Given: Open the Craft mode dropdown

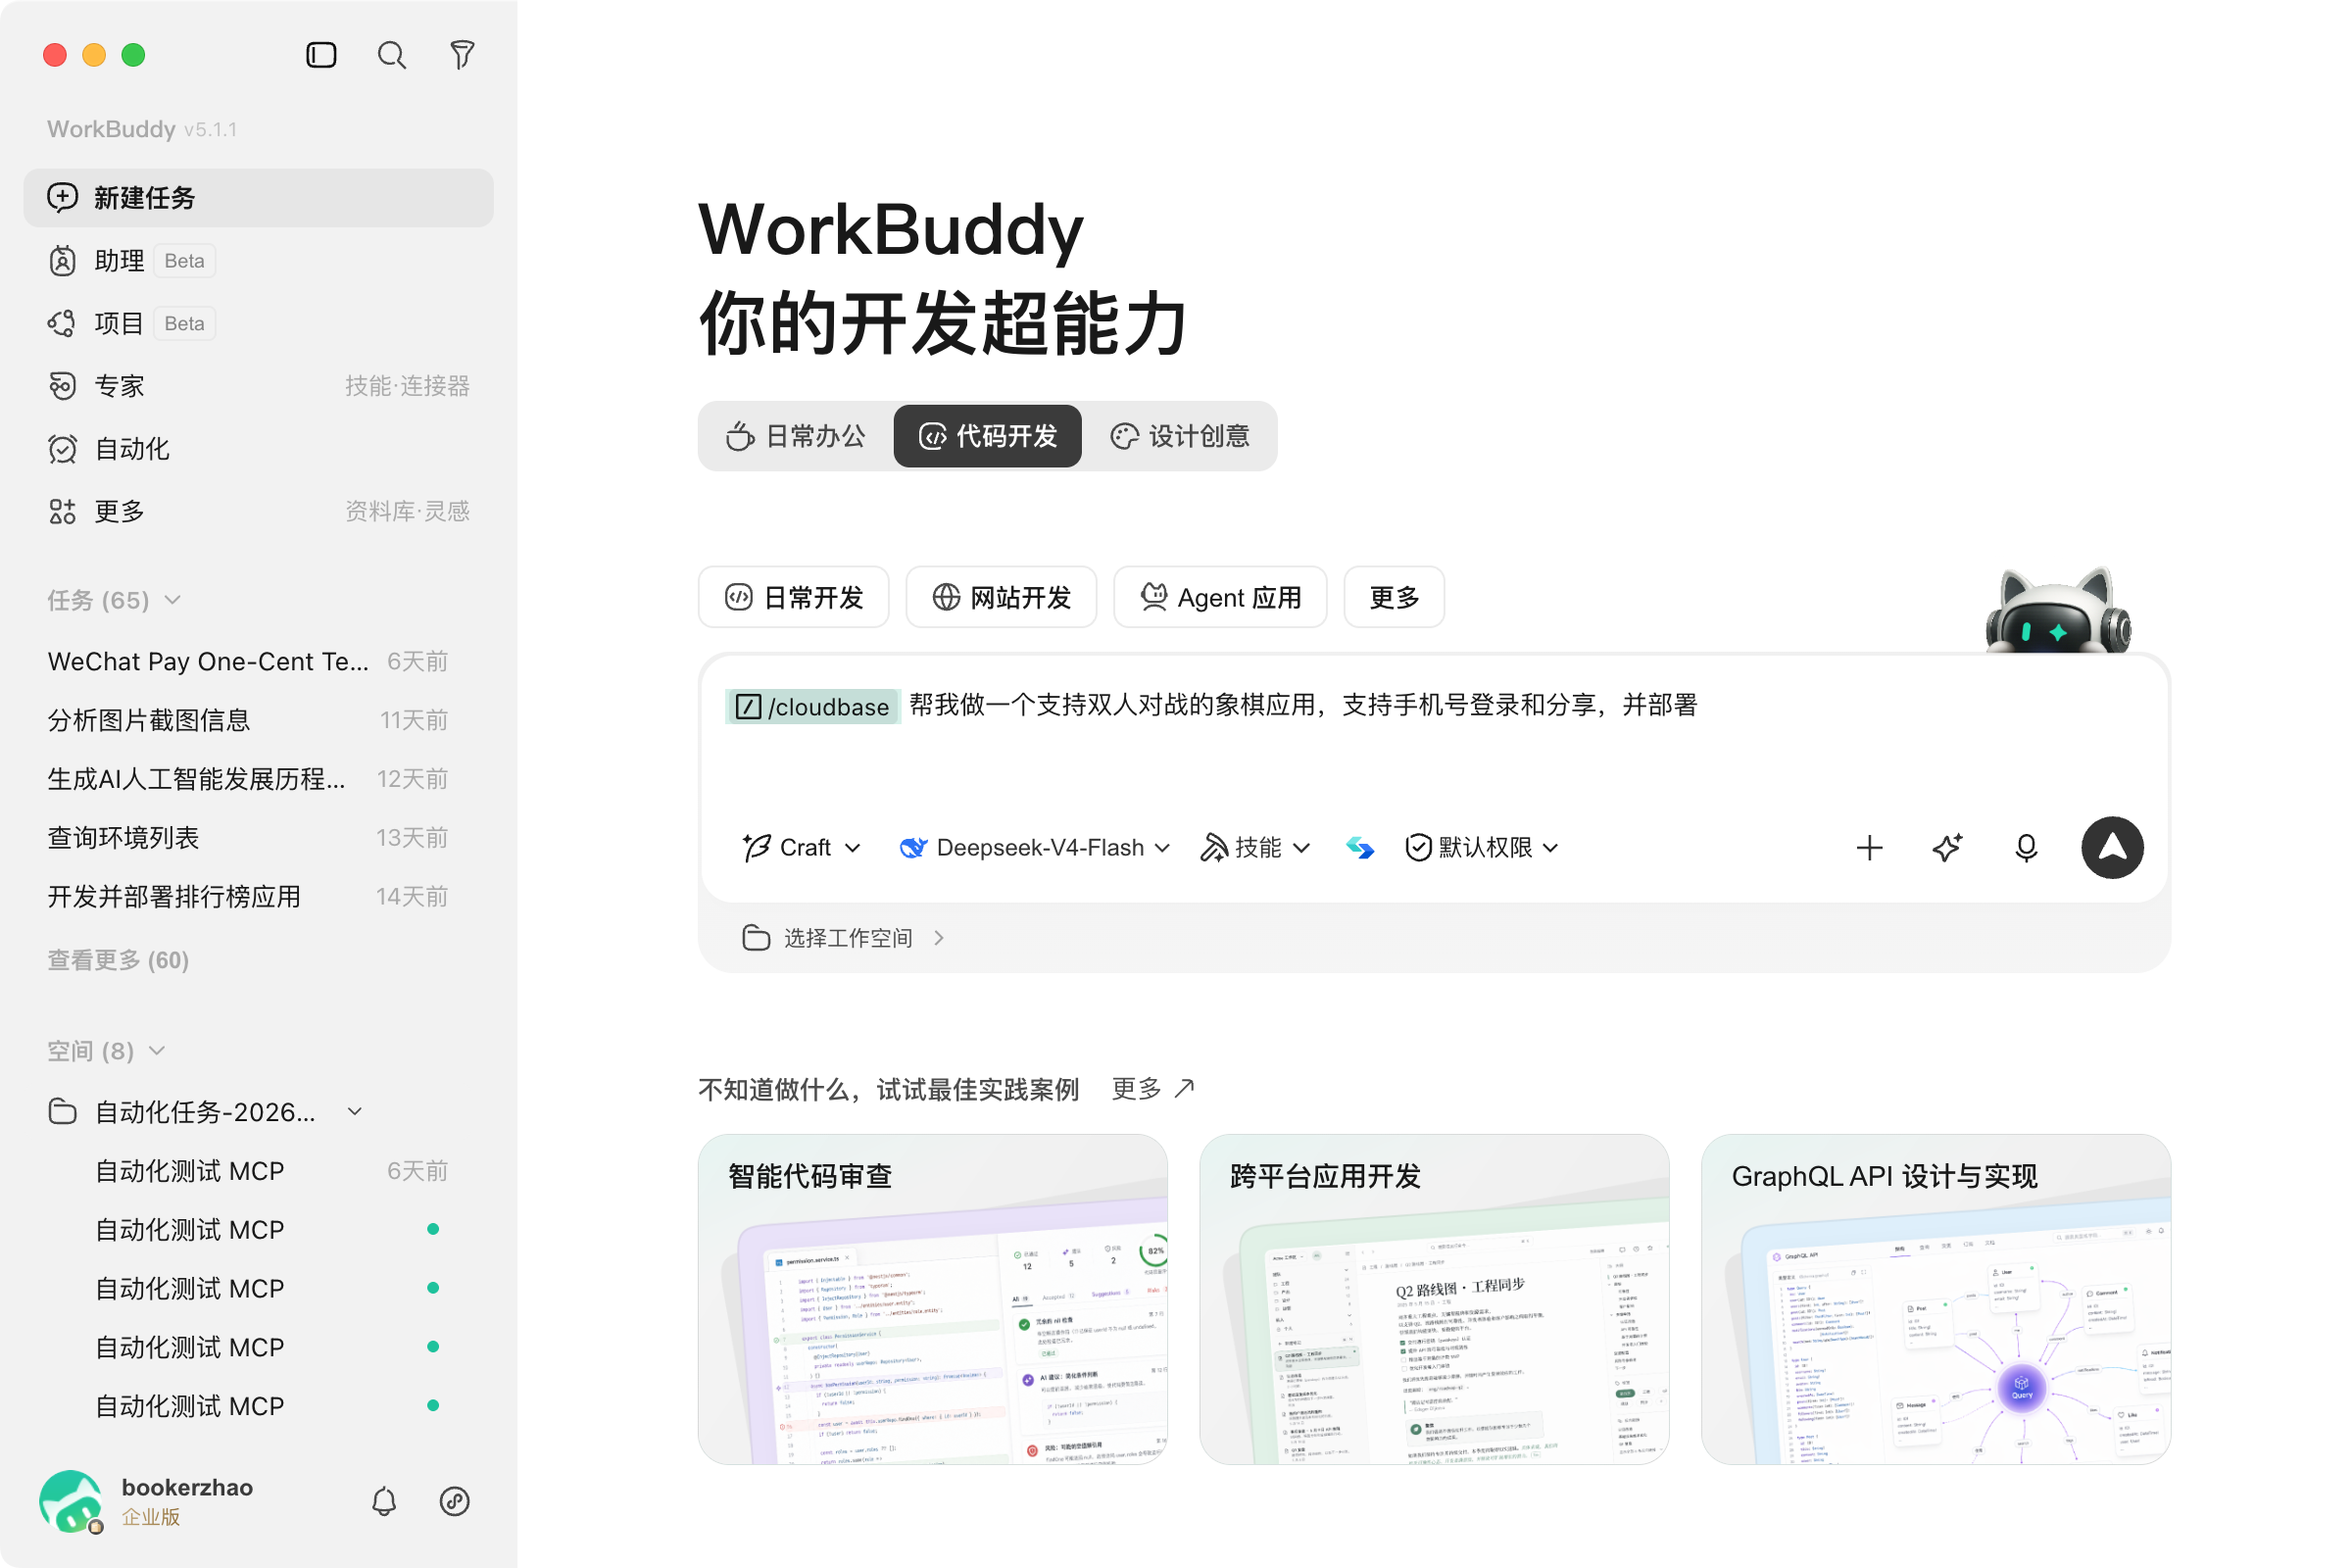Looking at the screenshot, I should point(802,848).
